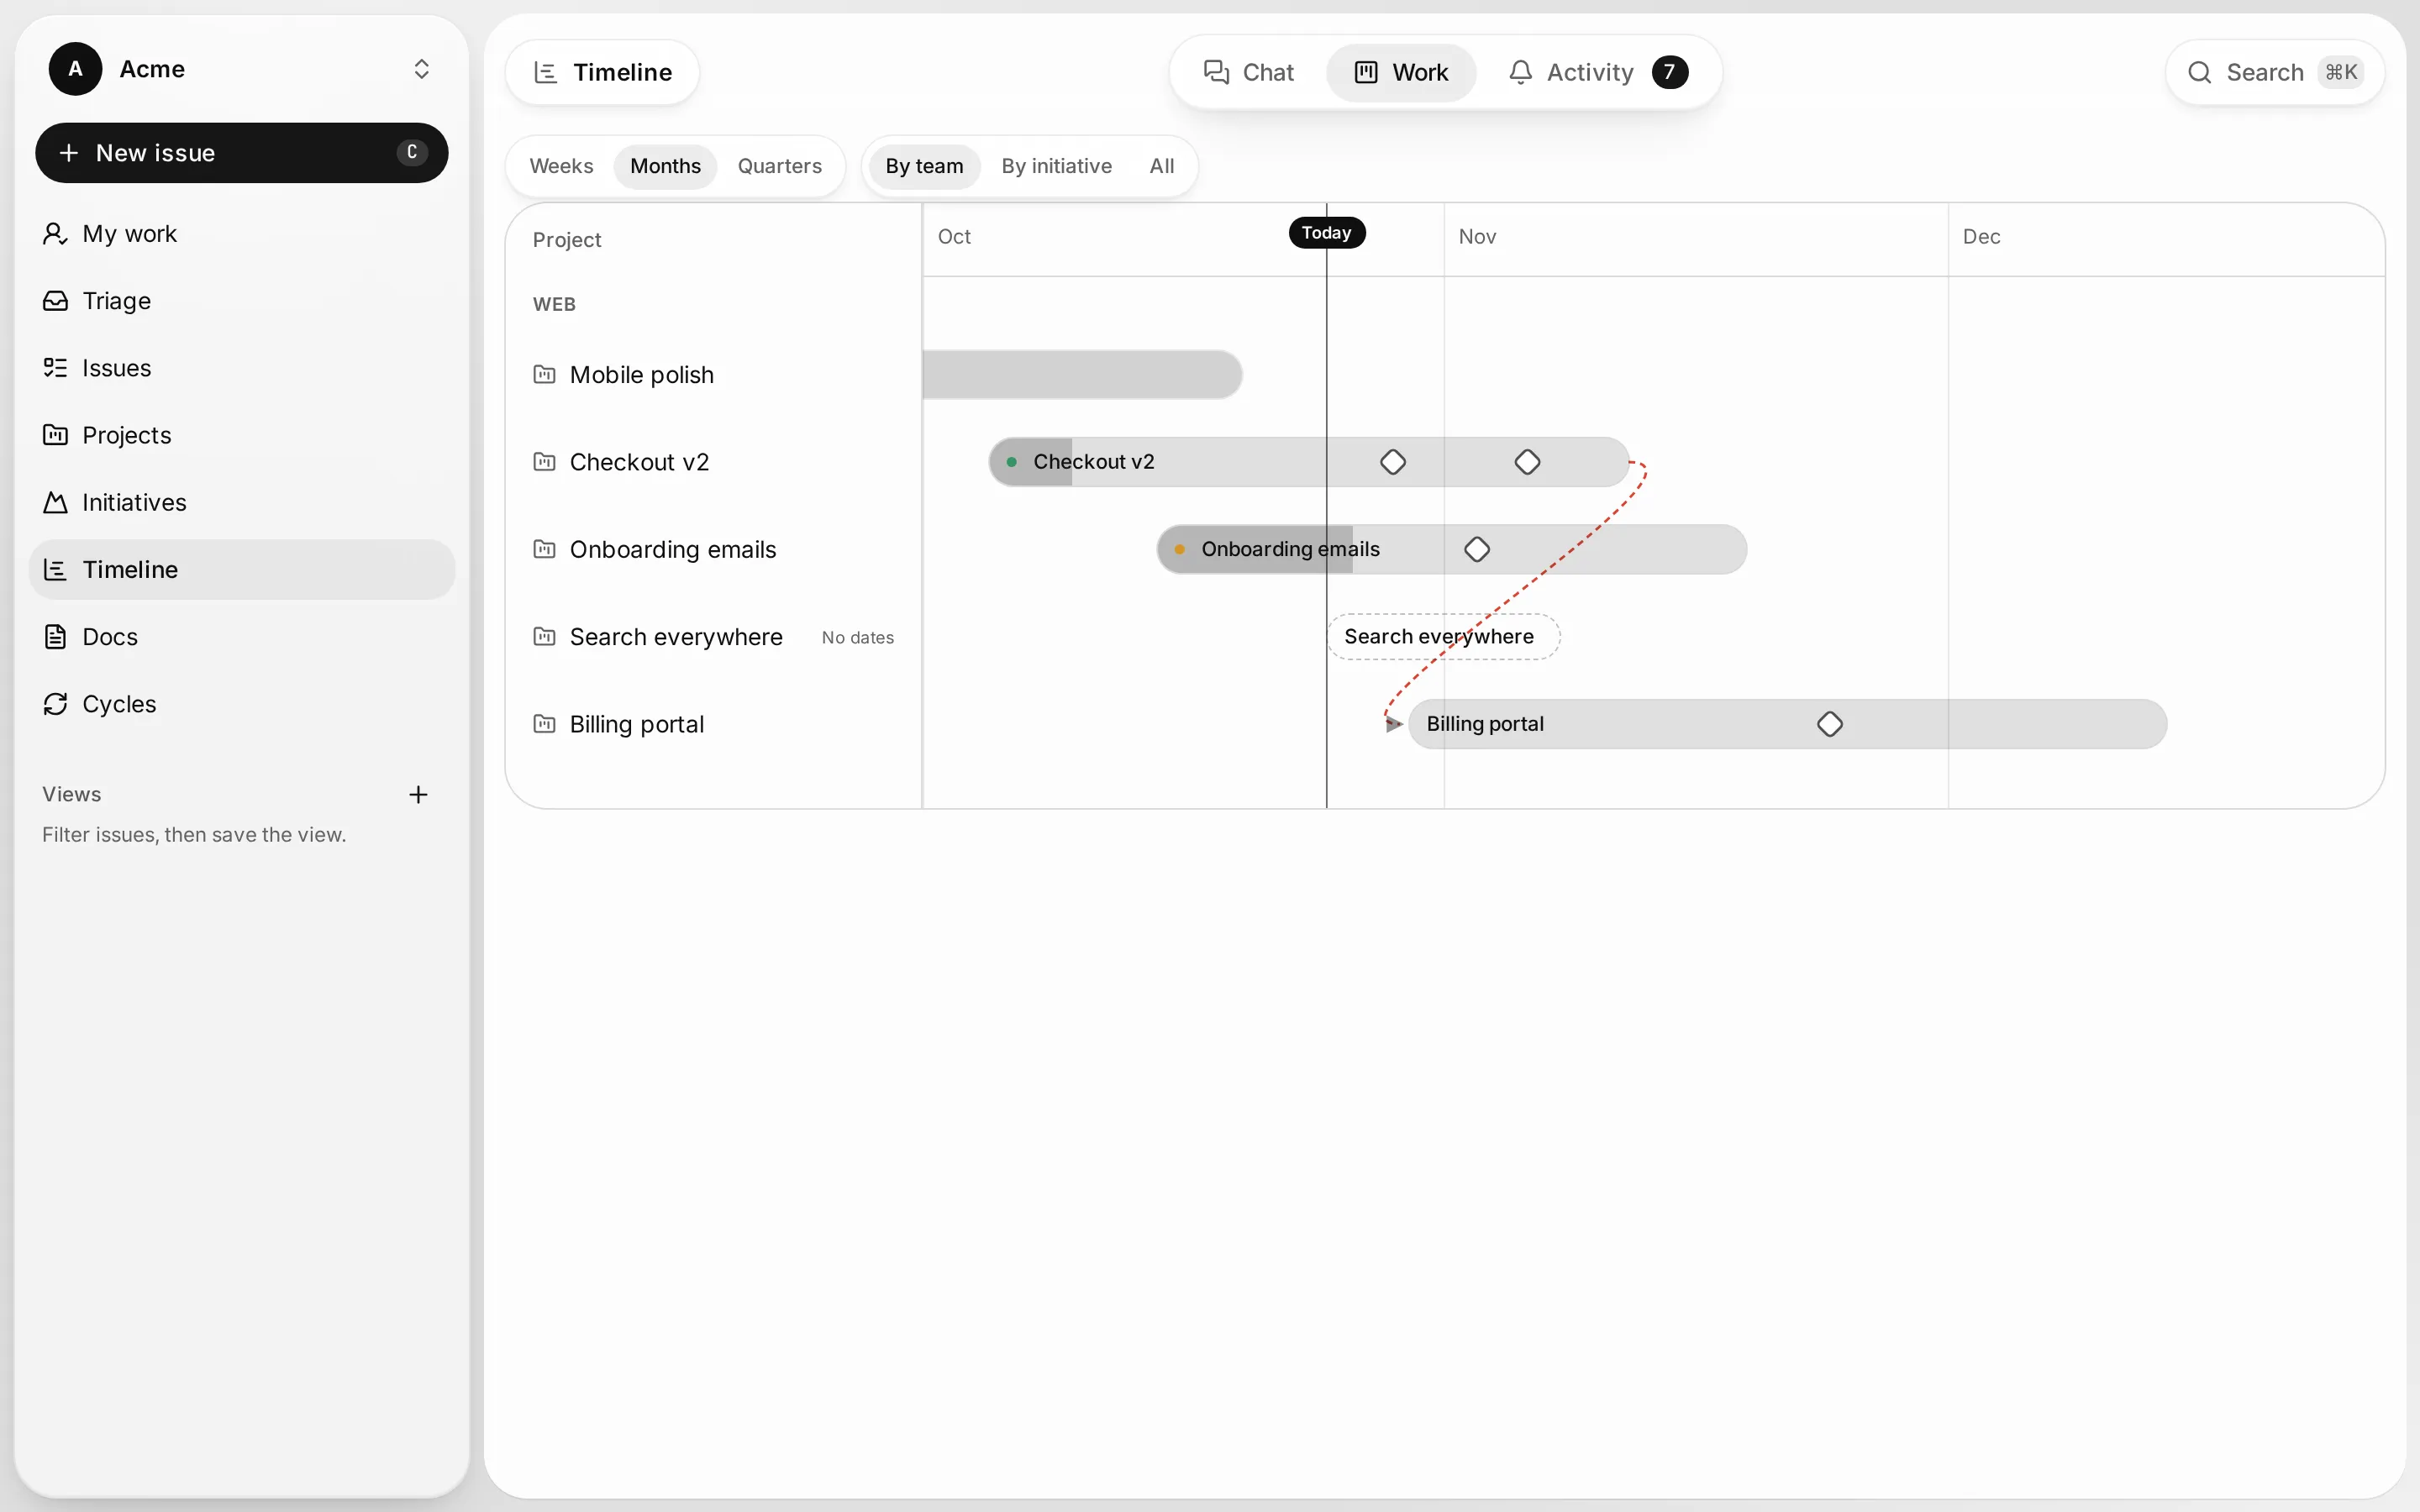
Task: Click the Timeline header button
Action: click(602, 72)
